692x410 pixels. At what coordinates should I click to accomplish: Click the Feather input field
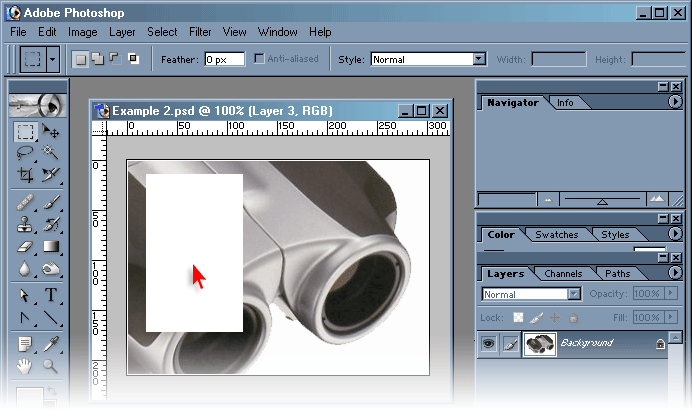click(225, 59)
